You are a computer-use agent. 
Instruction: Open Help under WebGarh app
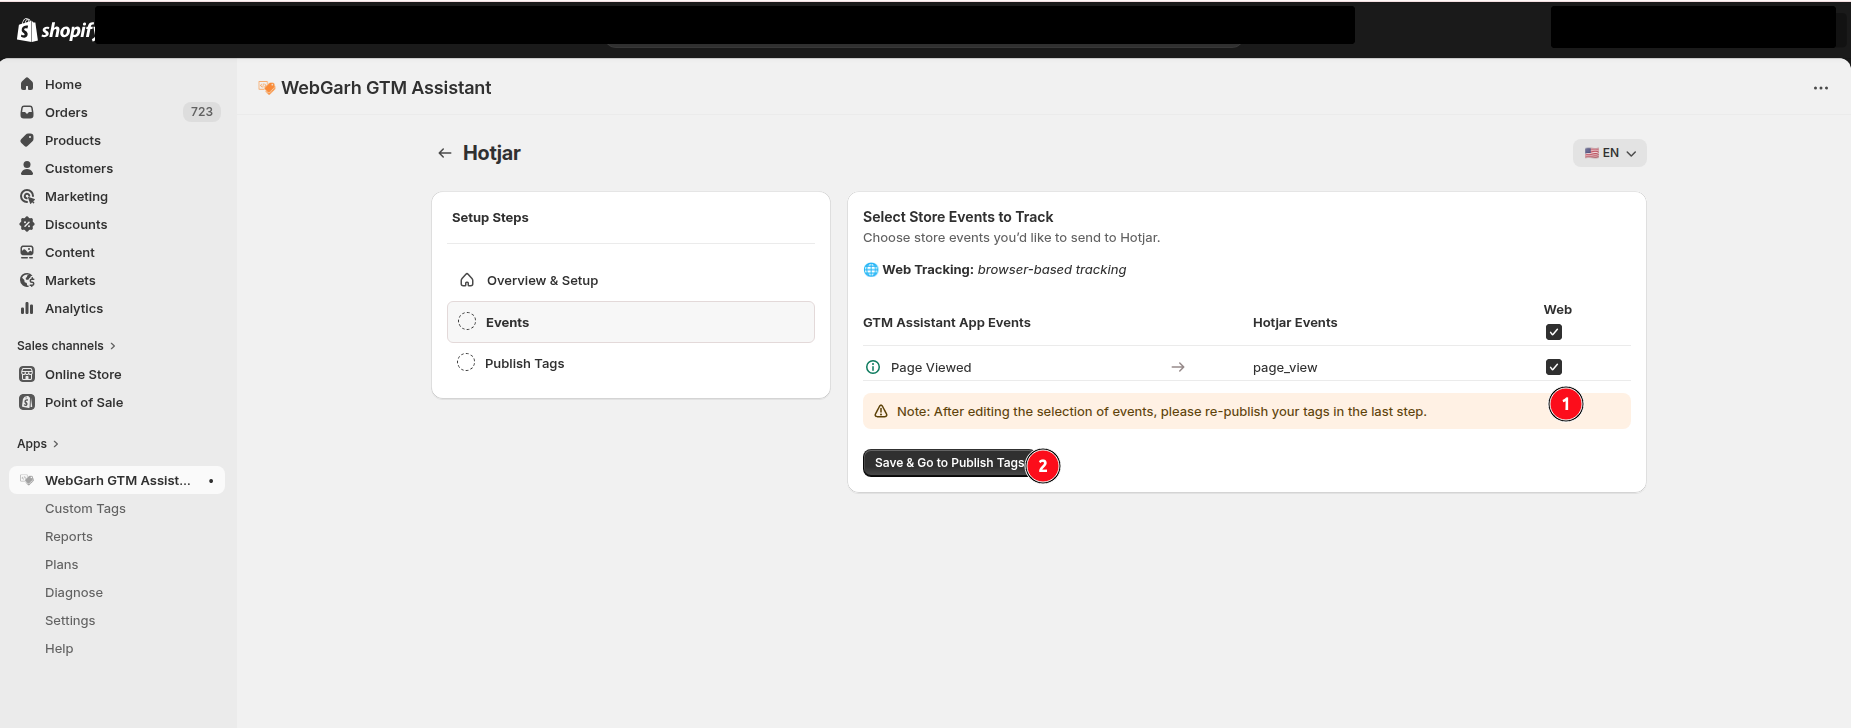click(x=59, y=648)
